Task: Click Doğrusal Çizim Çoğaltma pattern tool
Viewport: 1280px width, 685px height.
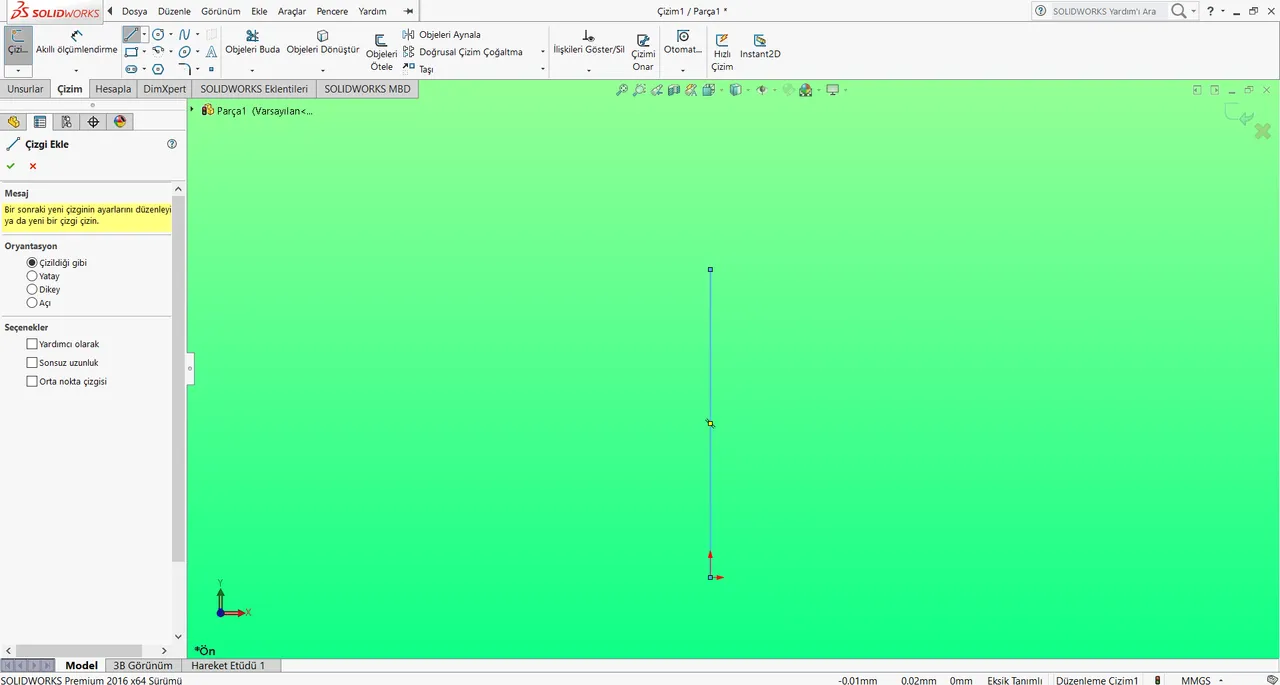Action: click(463, 51)
